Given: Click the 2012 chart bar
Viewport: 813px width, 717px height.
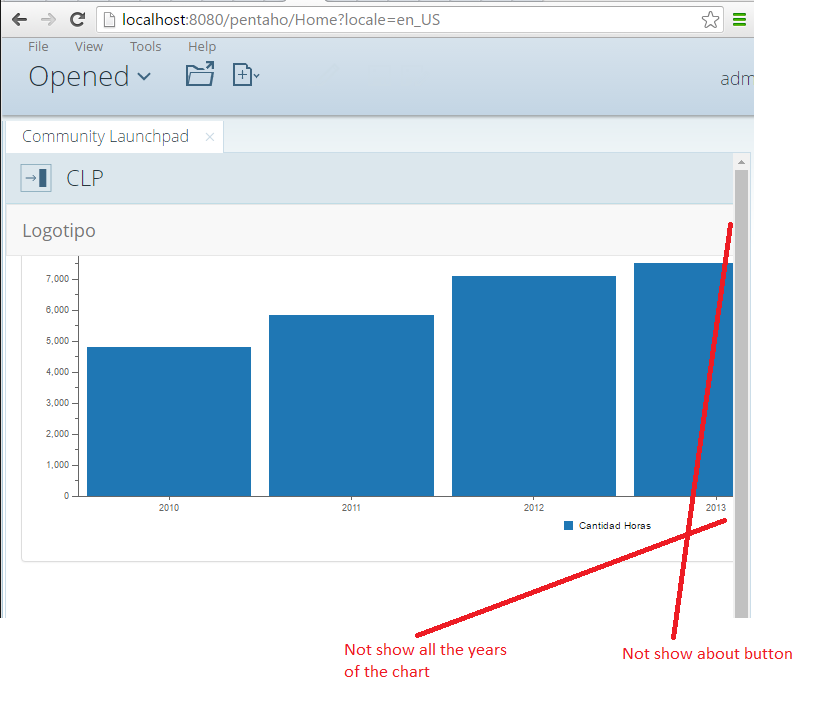Looking at the screenshot, I should [534, 386].
